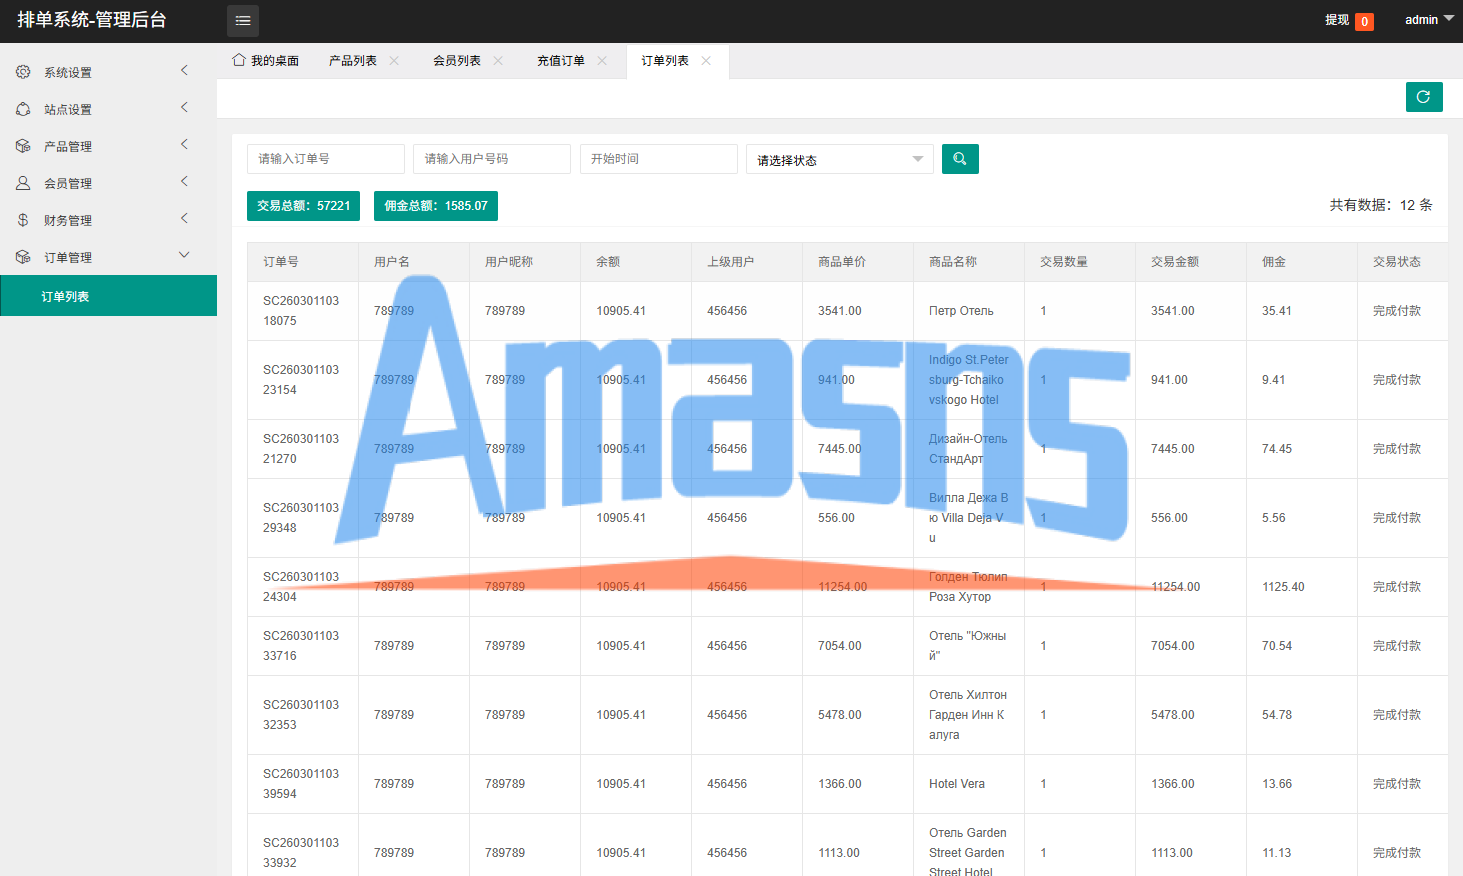This screenshot has width=1463, height=876.
Task: Close the 会员列表 tab
Action: (498, 61)
